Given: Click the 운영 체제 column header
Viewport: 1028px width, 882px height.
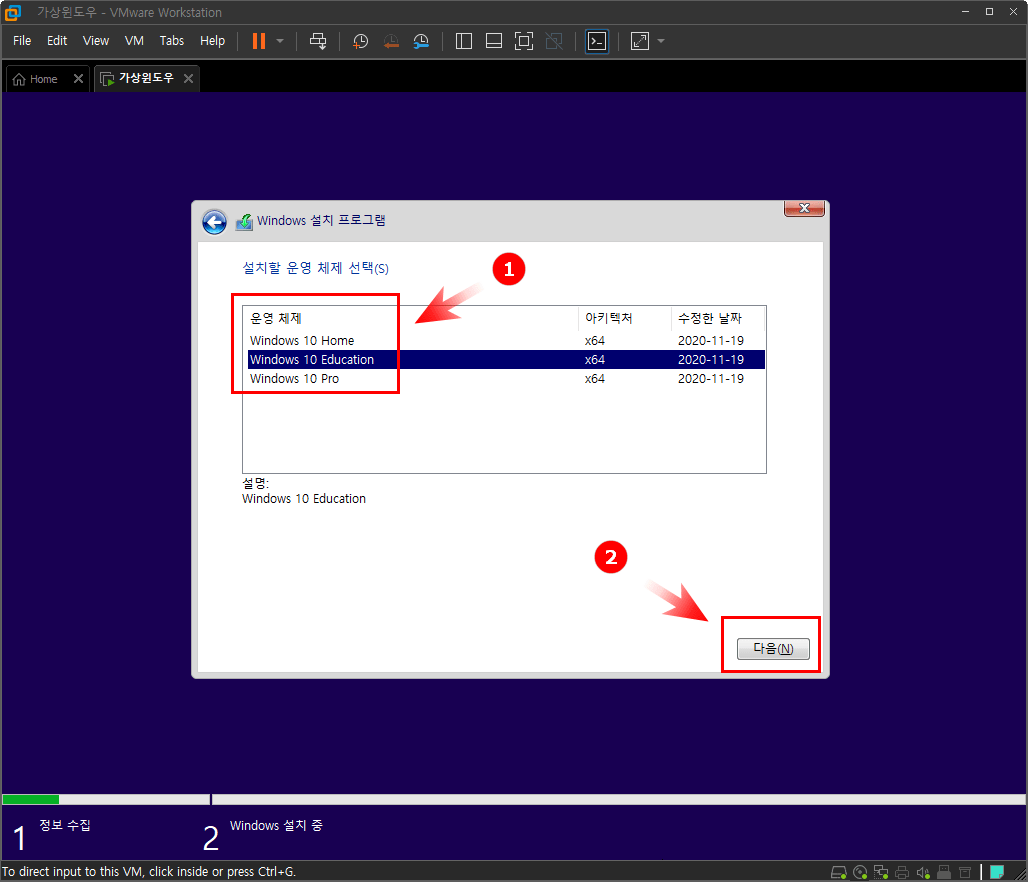Looking at the screenshot, I should (x=410, y=318).
